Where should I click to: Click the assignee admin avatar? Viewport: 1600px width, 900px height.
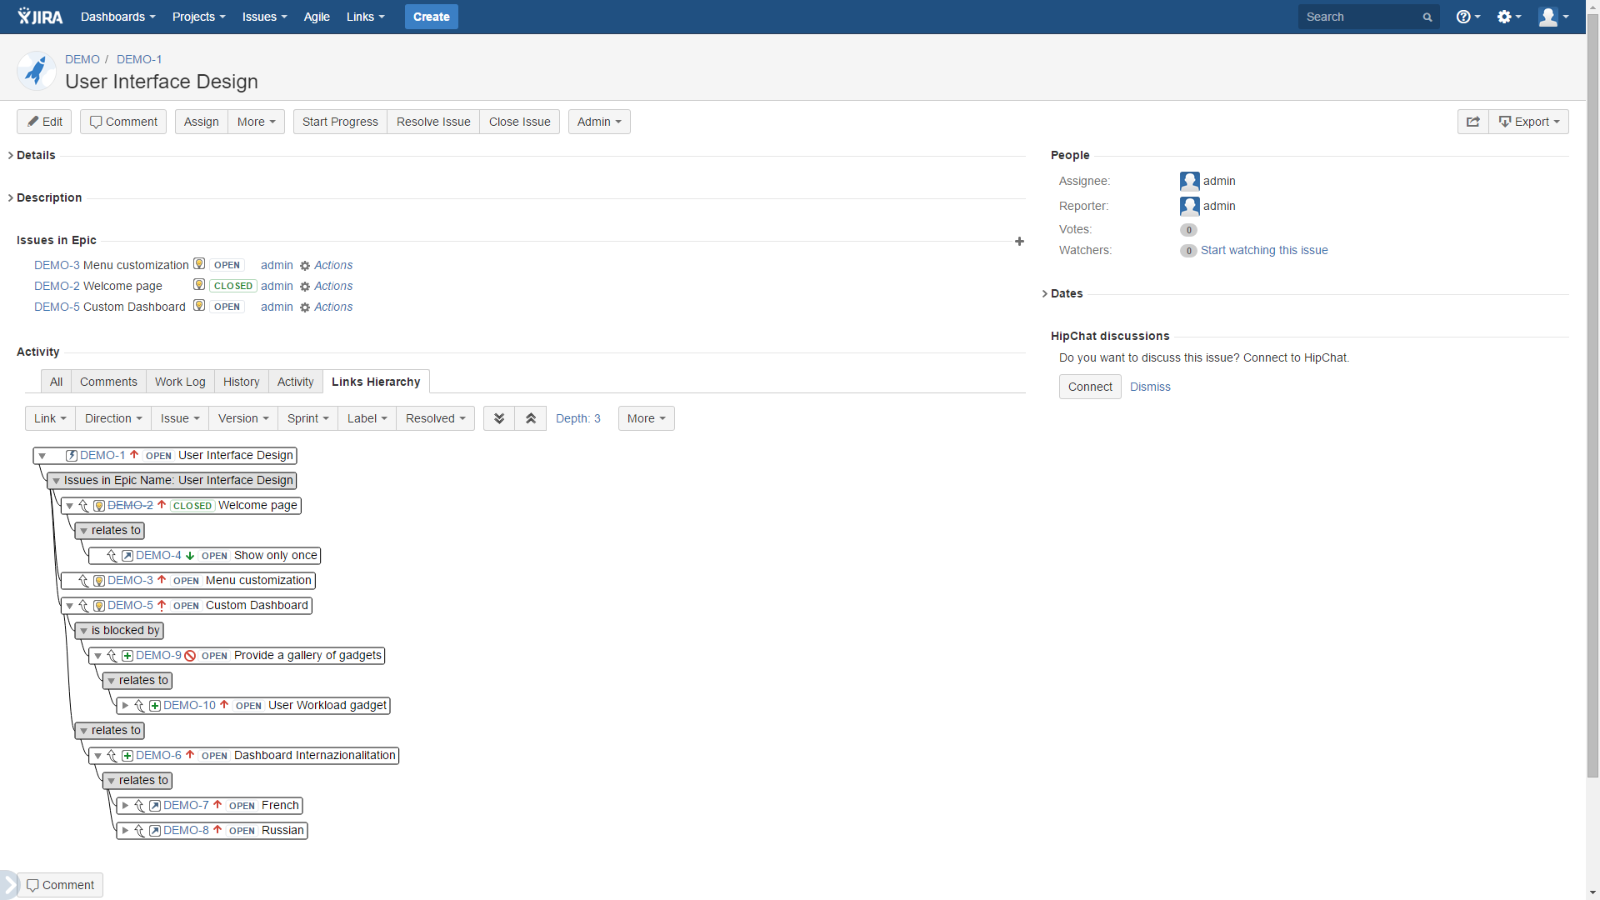point(1189,181)
